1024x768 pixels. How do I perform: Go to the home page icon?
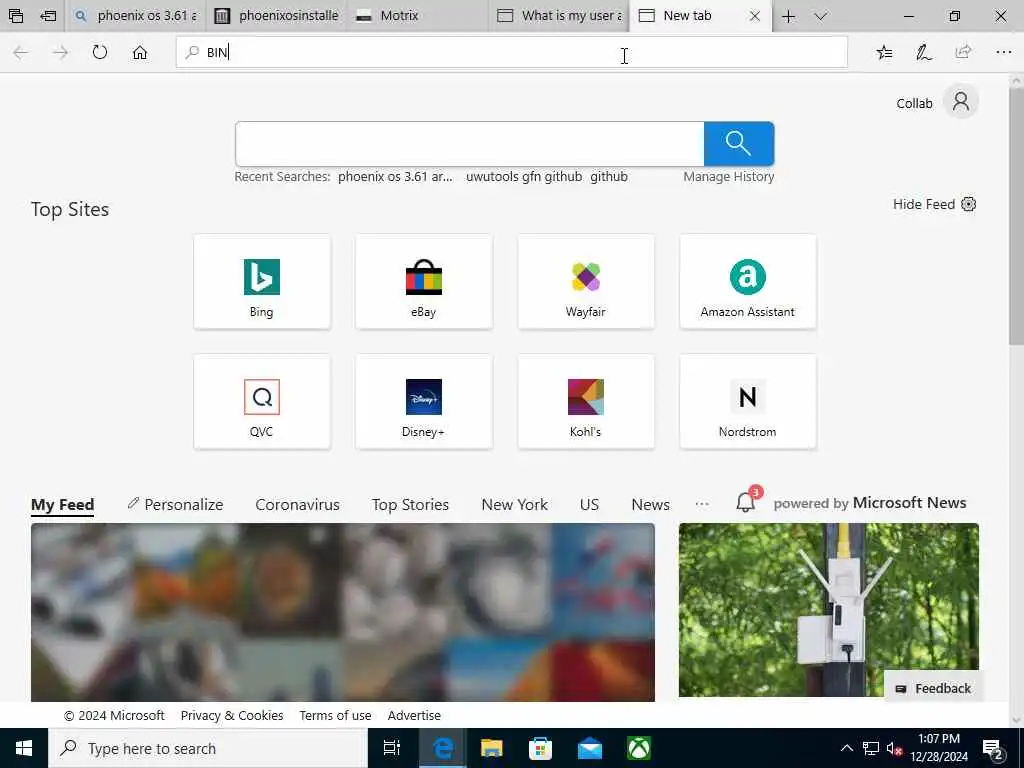coord(140,52)
